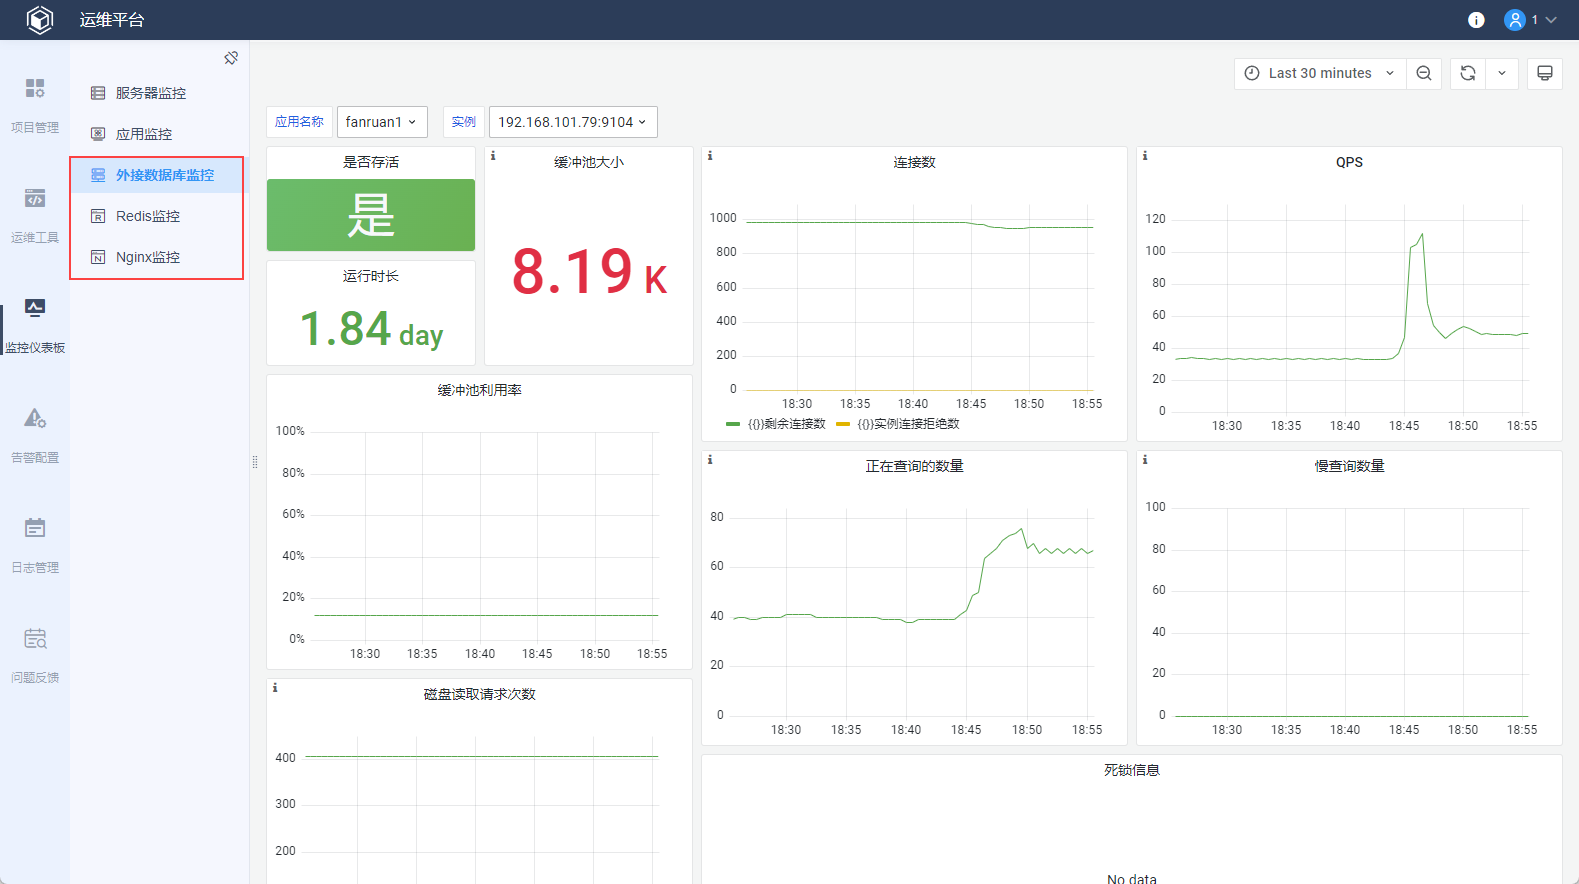
Task: Open the user account avatar menu
Action: (1530, 20)
